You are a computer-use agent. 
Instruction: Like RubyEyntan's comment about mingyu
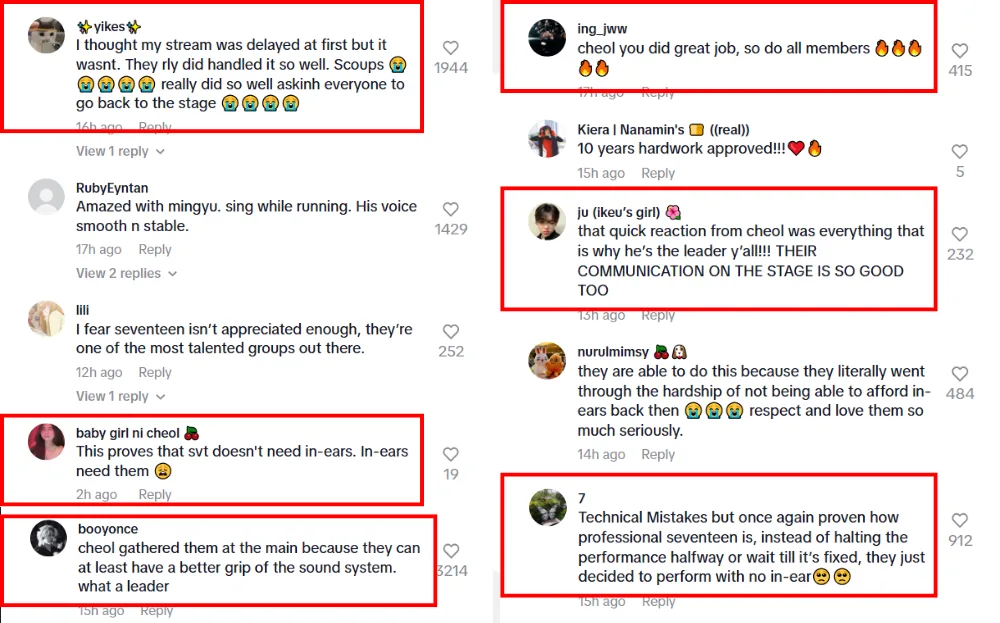[x=450, y=209]
